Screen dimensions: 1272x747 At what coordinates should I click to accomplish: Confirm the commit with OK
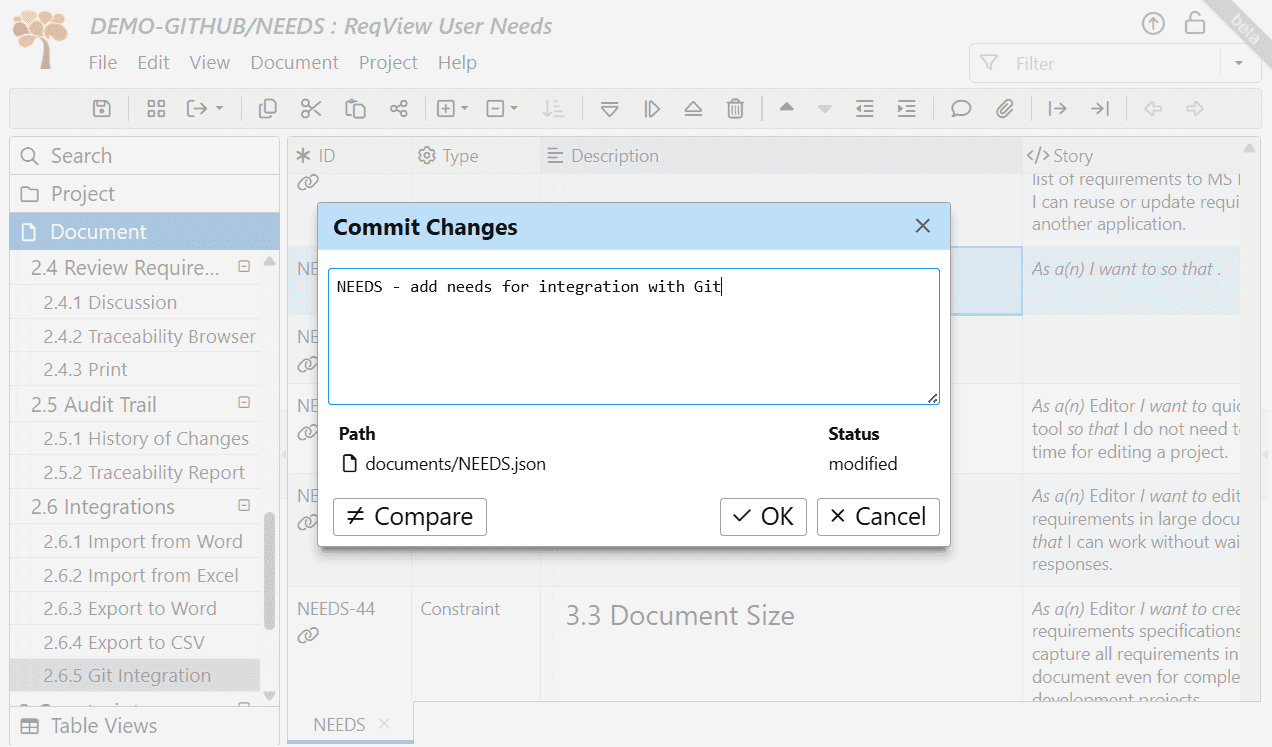click(x=763, y=517)
